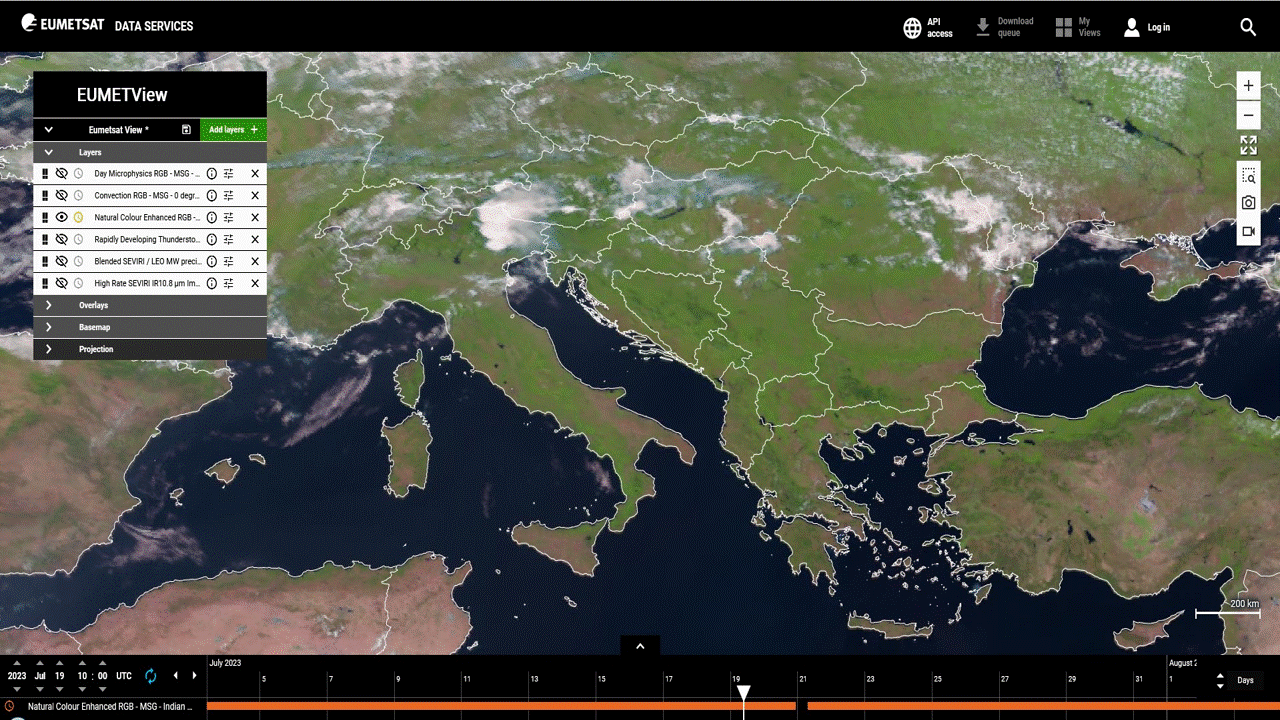Screen dimensions: 1280x720
Task: Expand the Projection section
Action: pos(48,349)
